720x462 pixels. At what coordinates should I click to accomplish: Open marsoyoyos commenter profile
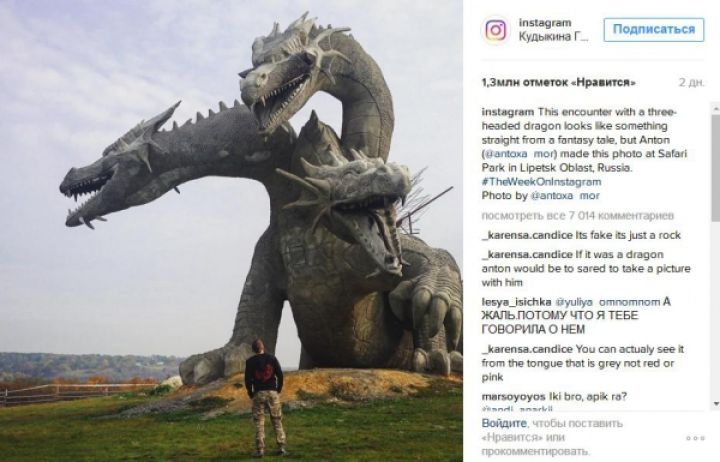click(513, 396)
